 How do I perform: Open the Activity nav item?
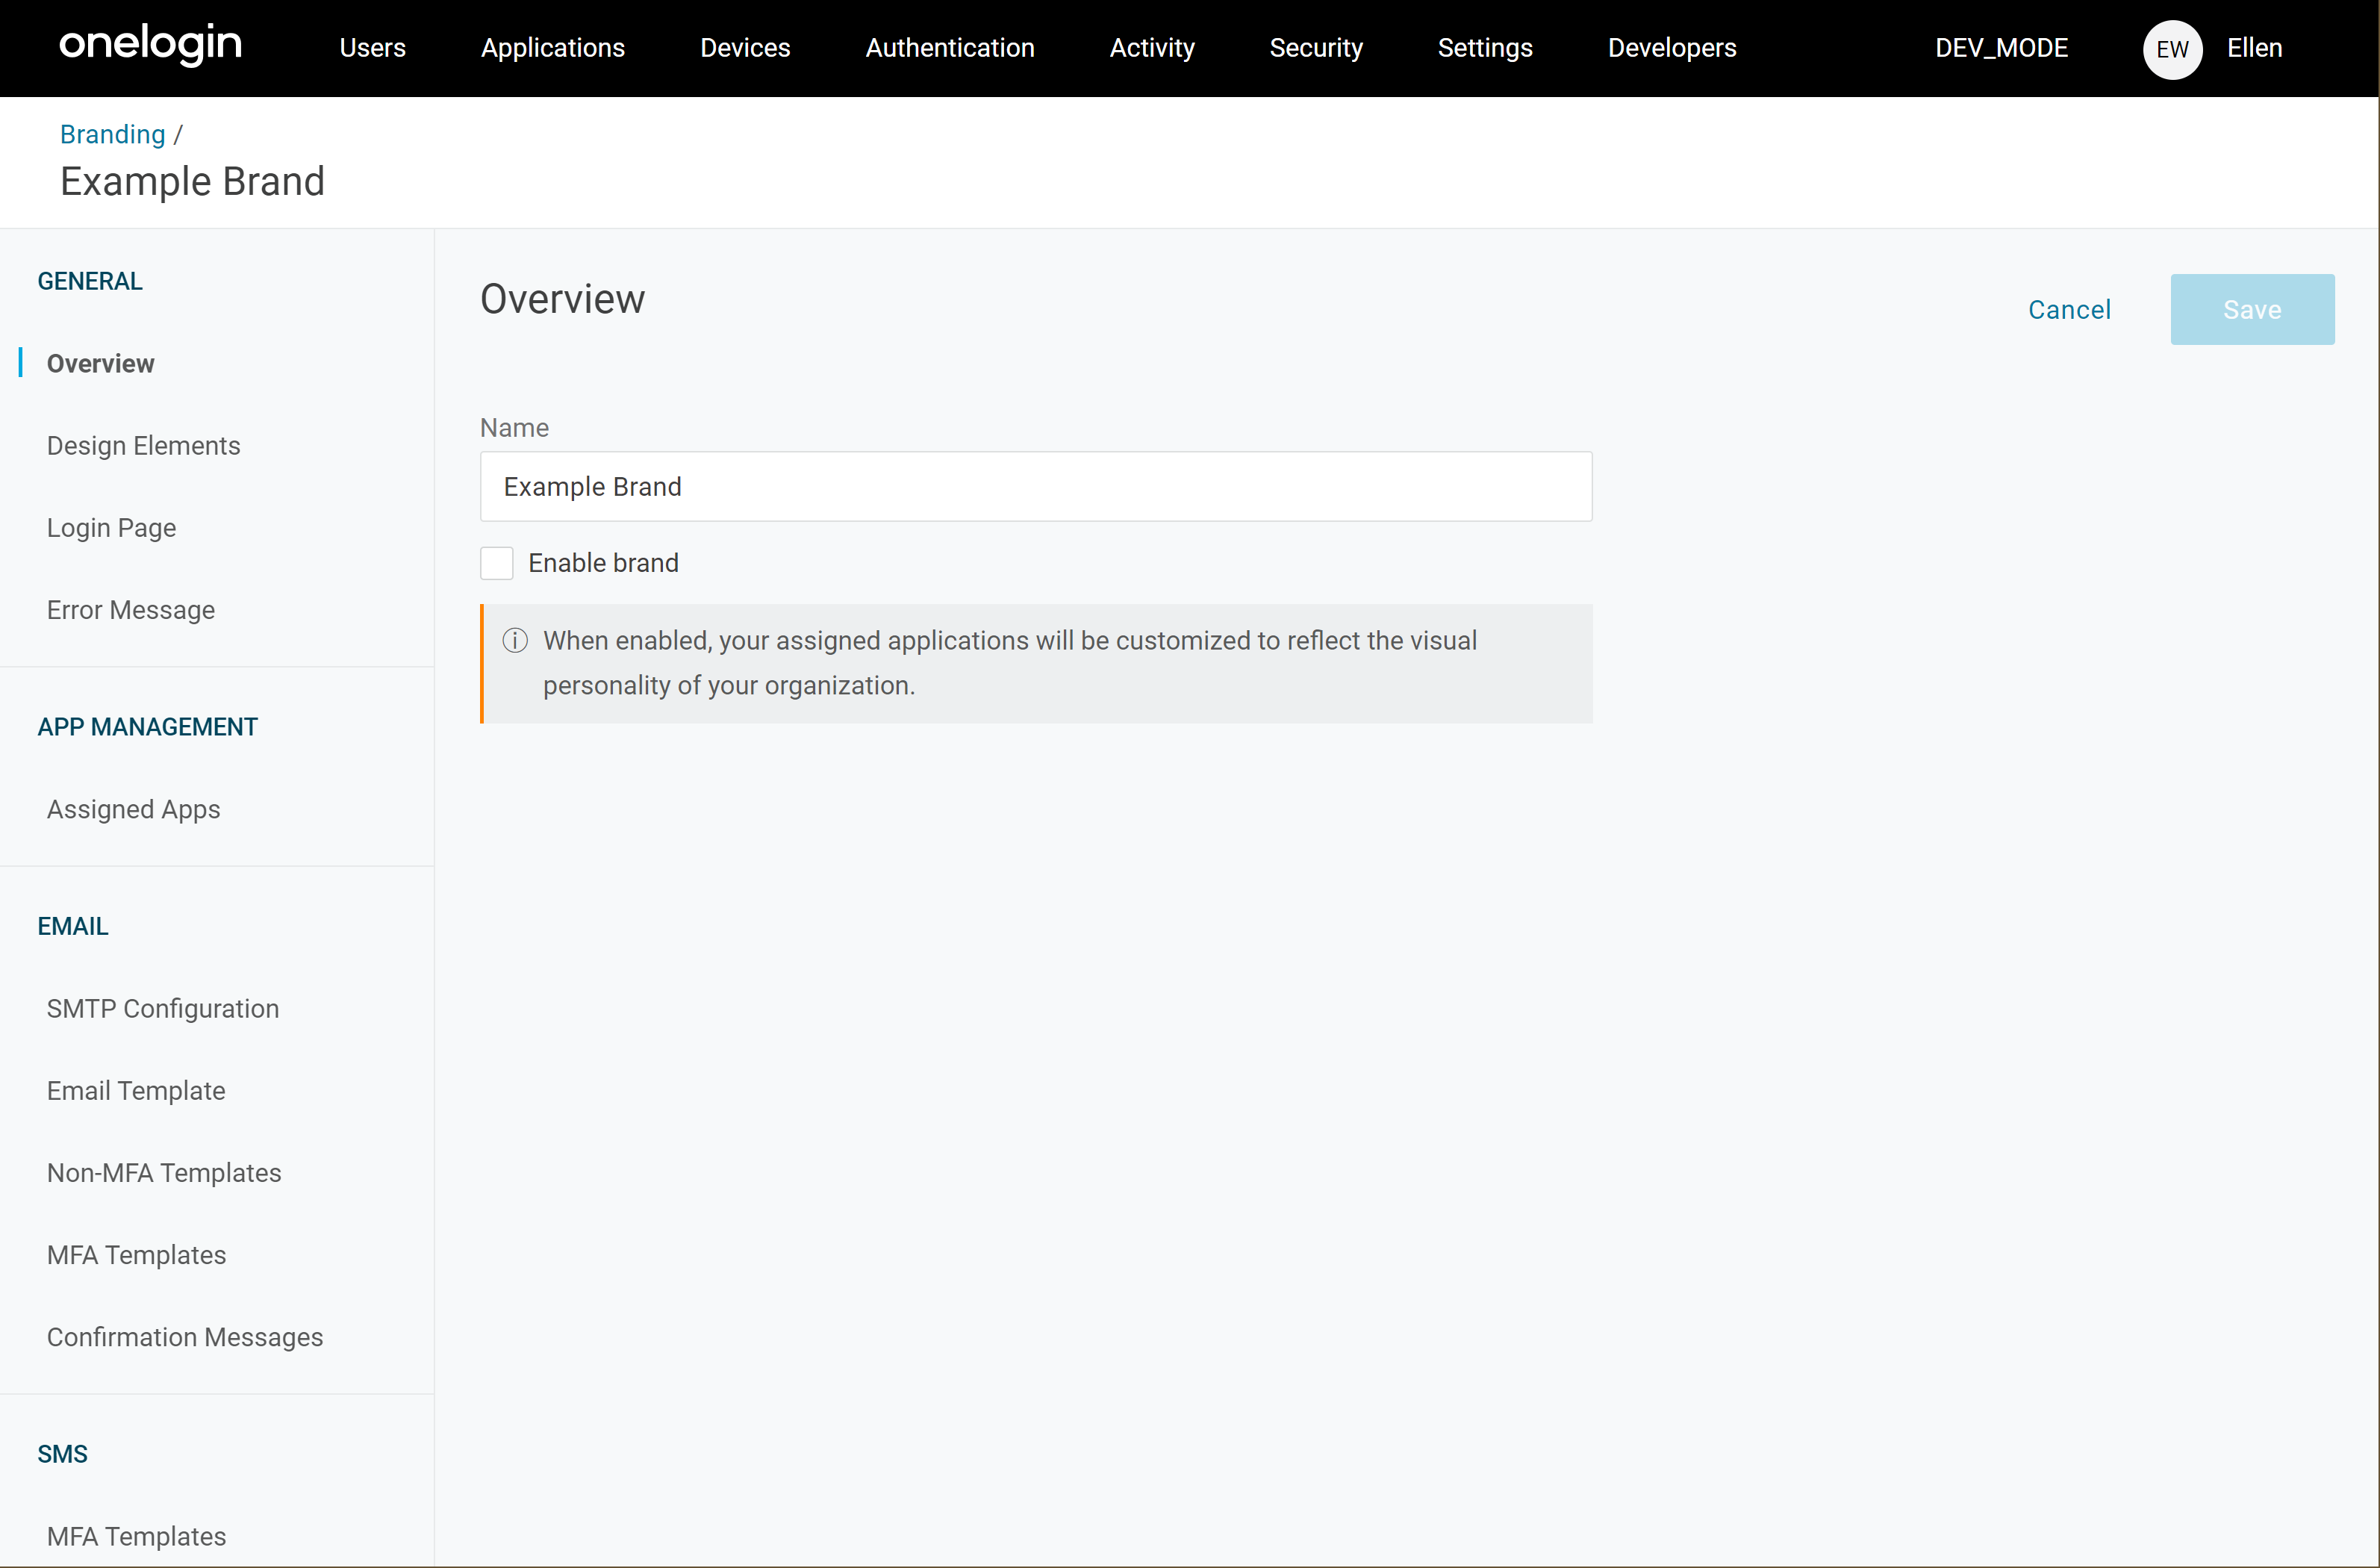coord(1151,48)
